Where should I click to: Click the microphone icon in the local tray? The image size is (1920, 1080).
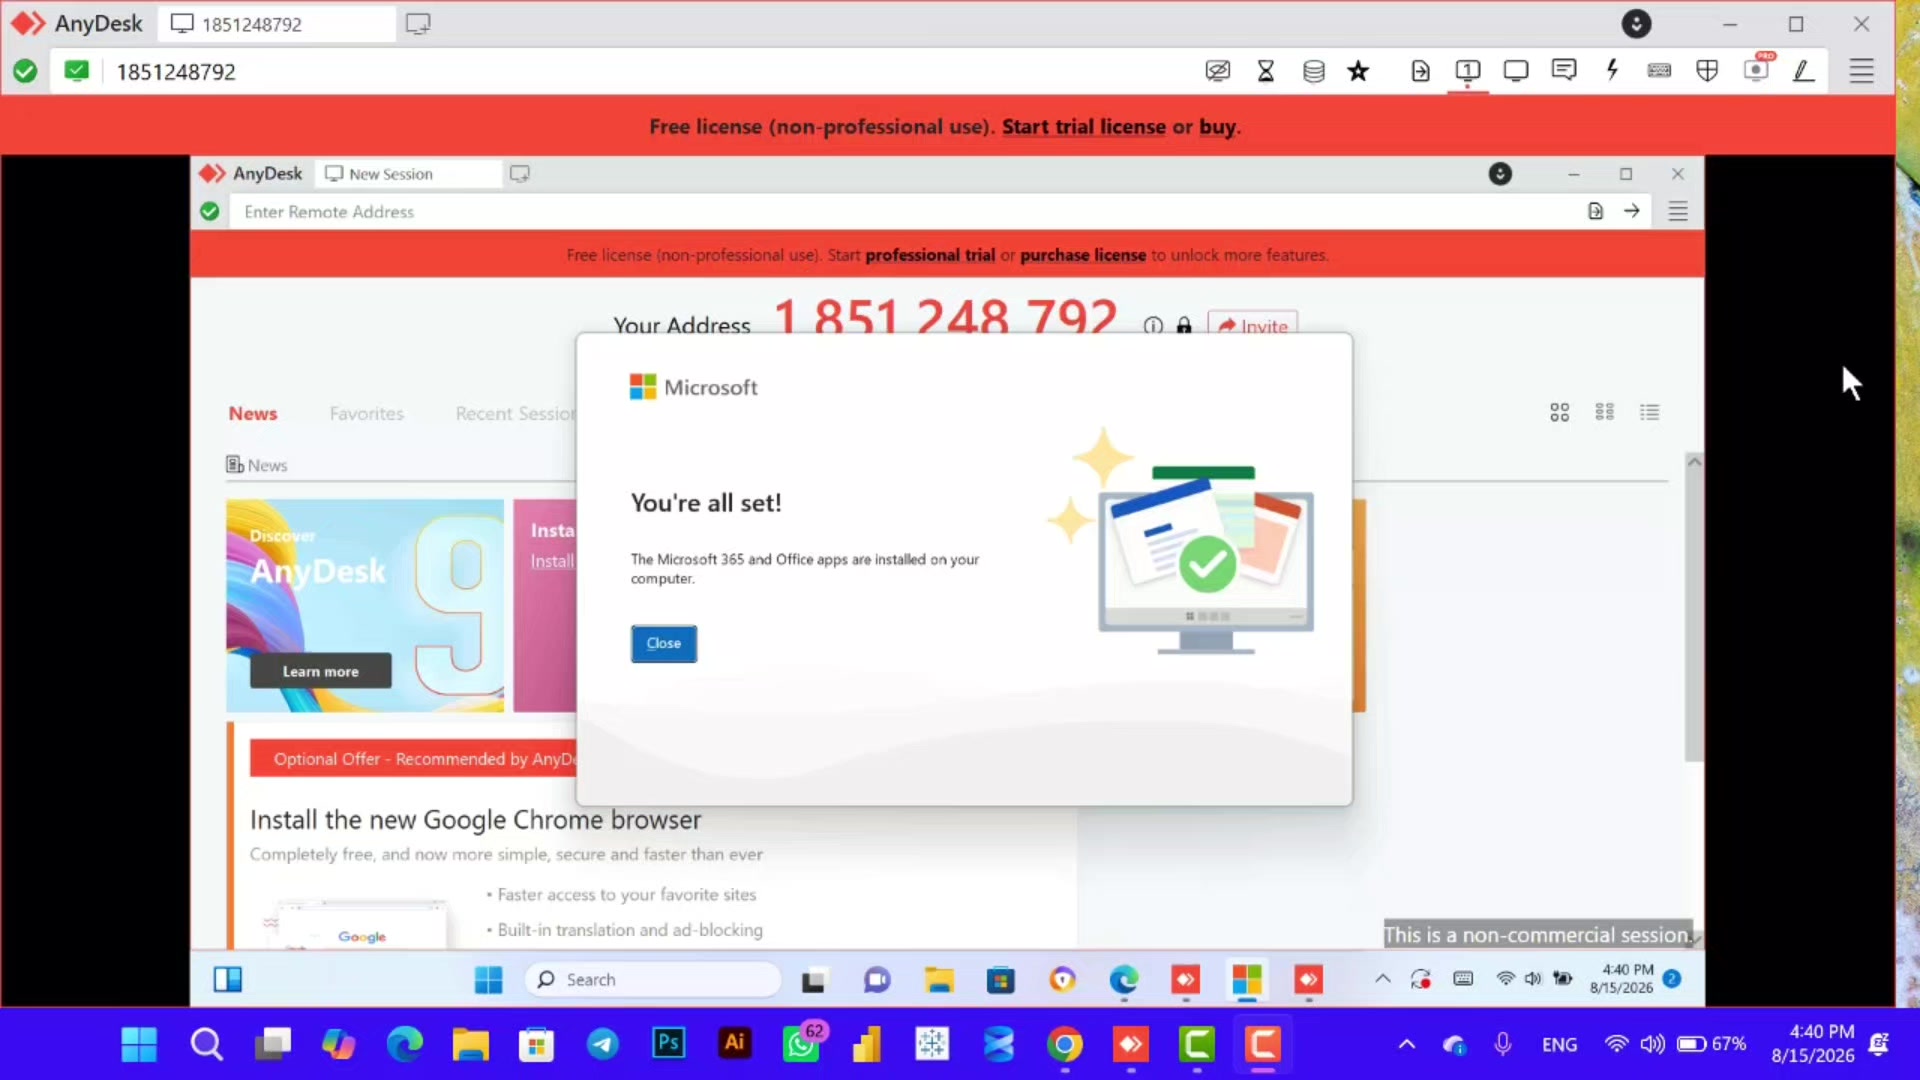point(1503,1045)
